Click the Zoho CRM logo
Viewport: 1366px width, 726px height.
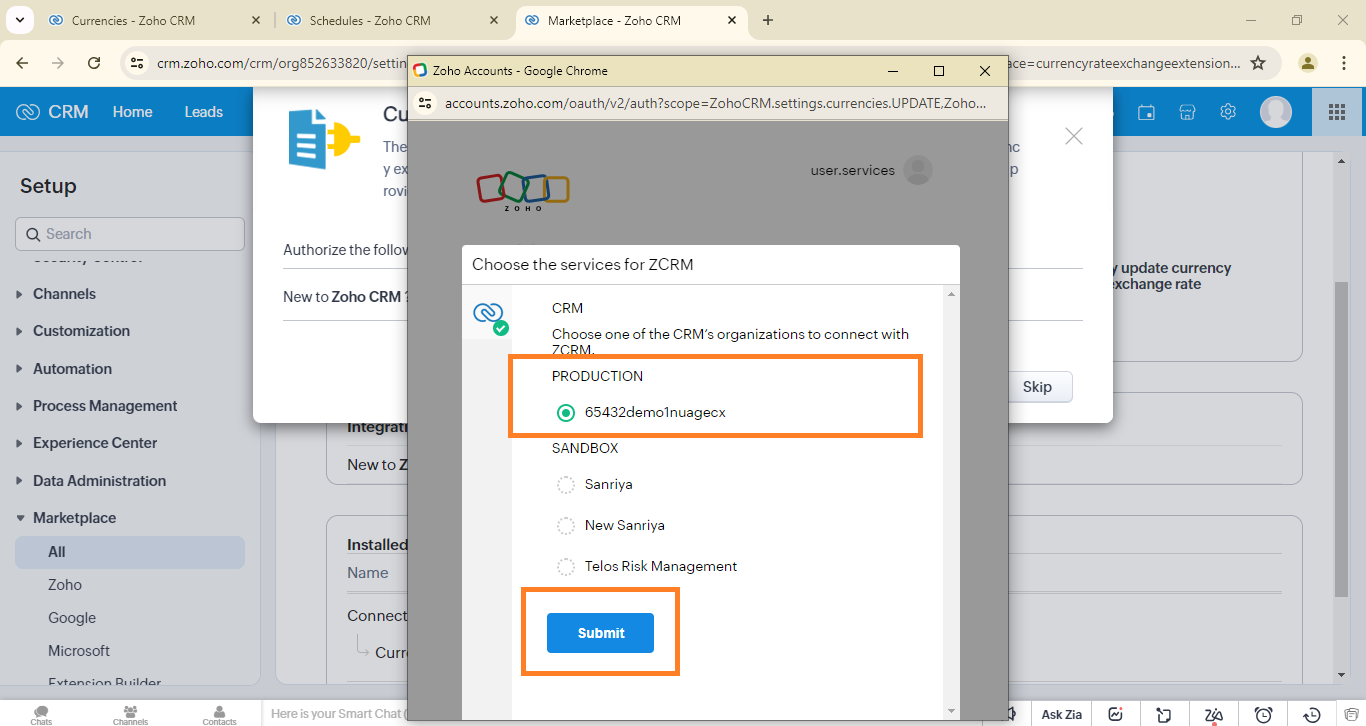coord(53,112)
